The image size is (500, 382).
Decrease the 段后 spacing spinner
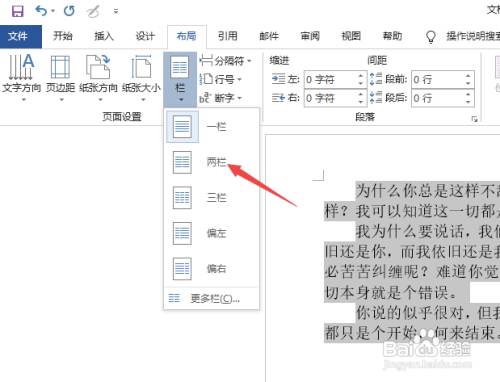pos(468,102)
